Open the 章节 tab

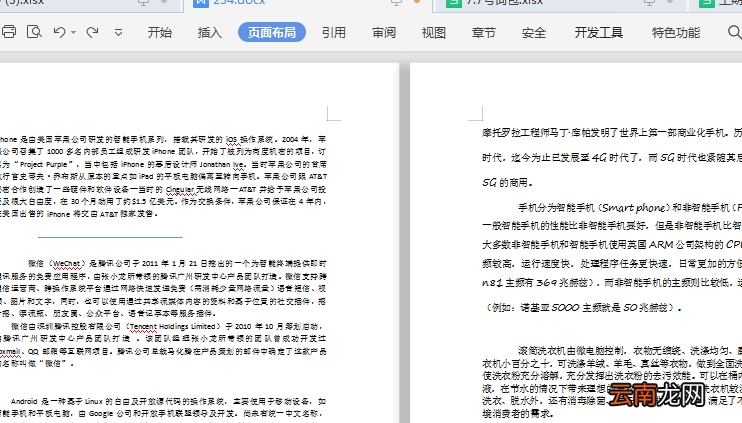coord(484,33)
